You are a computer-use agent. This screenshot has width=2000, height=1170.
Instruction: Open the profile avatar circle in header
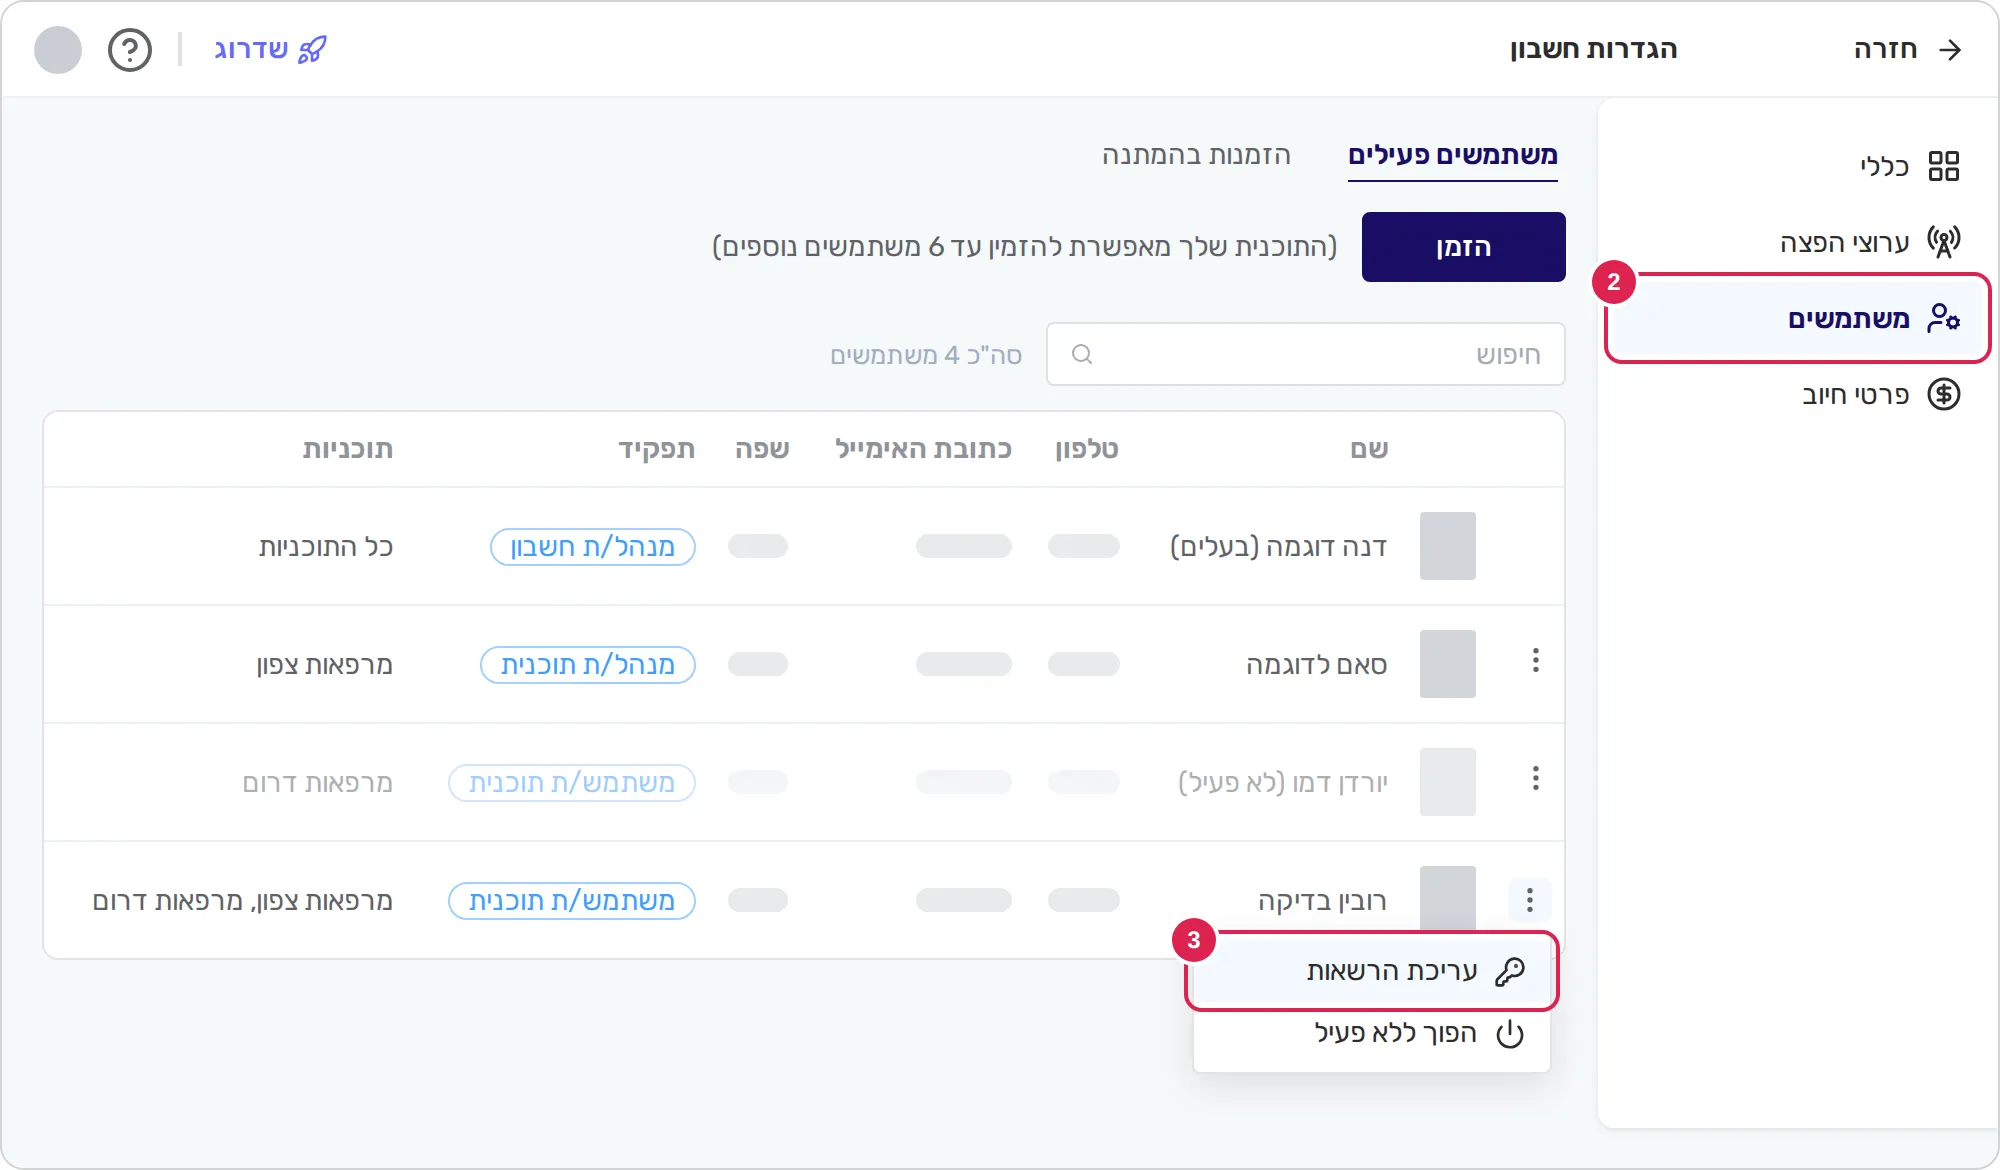coord(58,50)
